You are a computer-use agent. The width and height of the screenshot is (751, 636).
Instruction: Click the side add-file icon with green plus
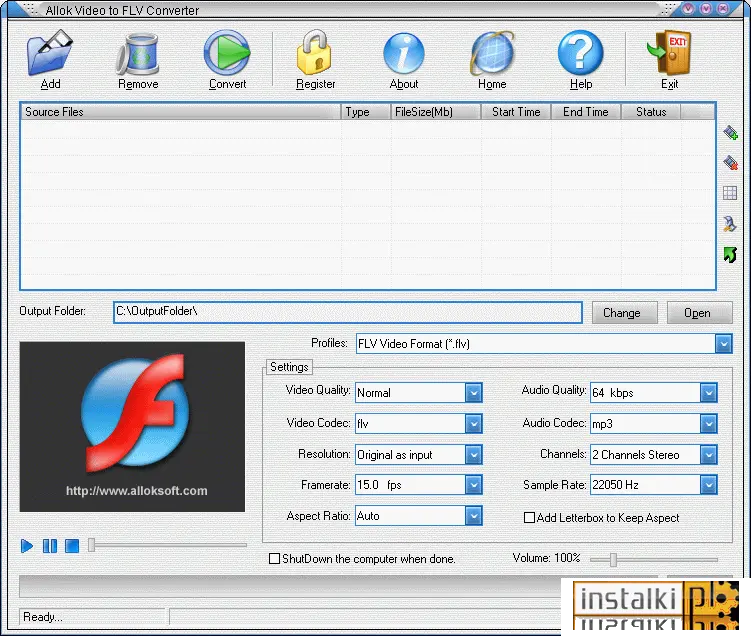click(730, 133)
